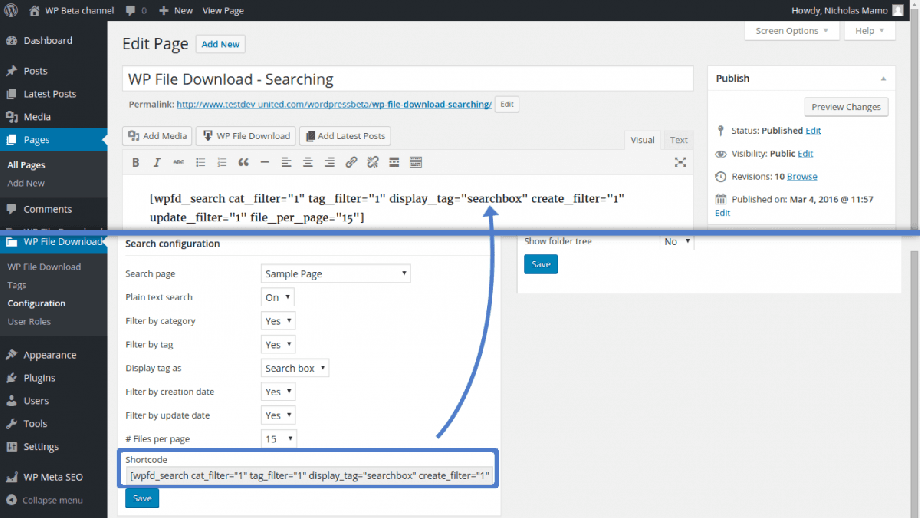Click Add New button beside Edit Page

[x=221, y=44]
